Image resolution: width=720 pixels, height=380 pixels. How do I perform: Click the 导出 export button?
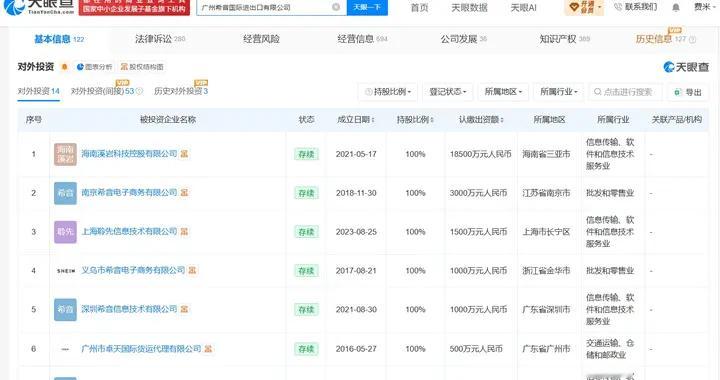[688, 92]
